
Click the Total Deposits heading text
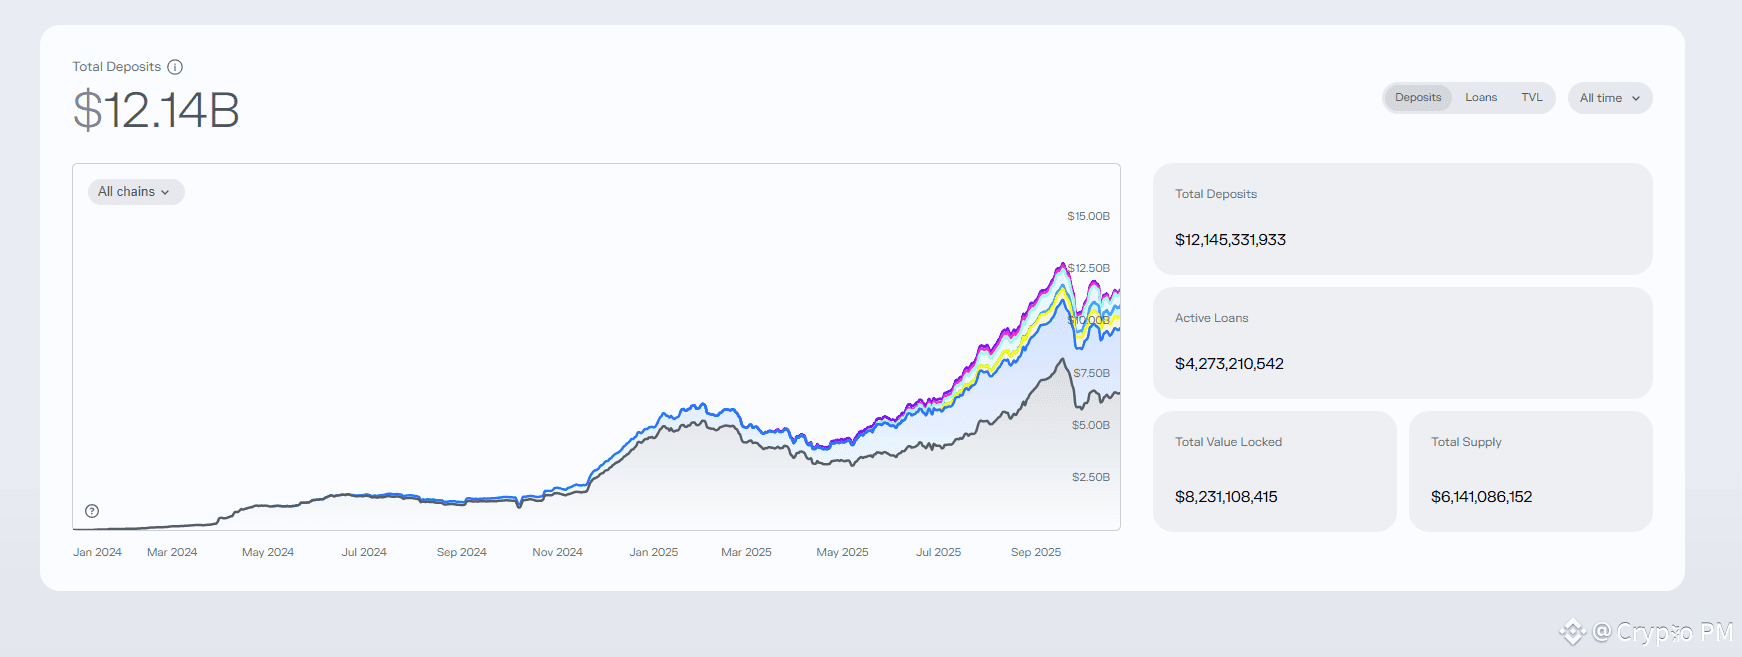[x=116, y=67]
